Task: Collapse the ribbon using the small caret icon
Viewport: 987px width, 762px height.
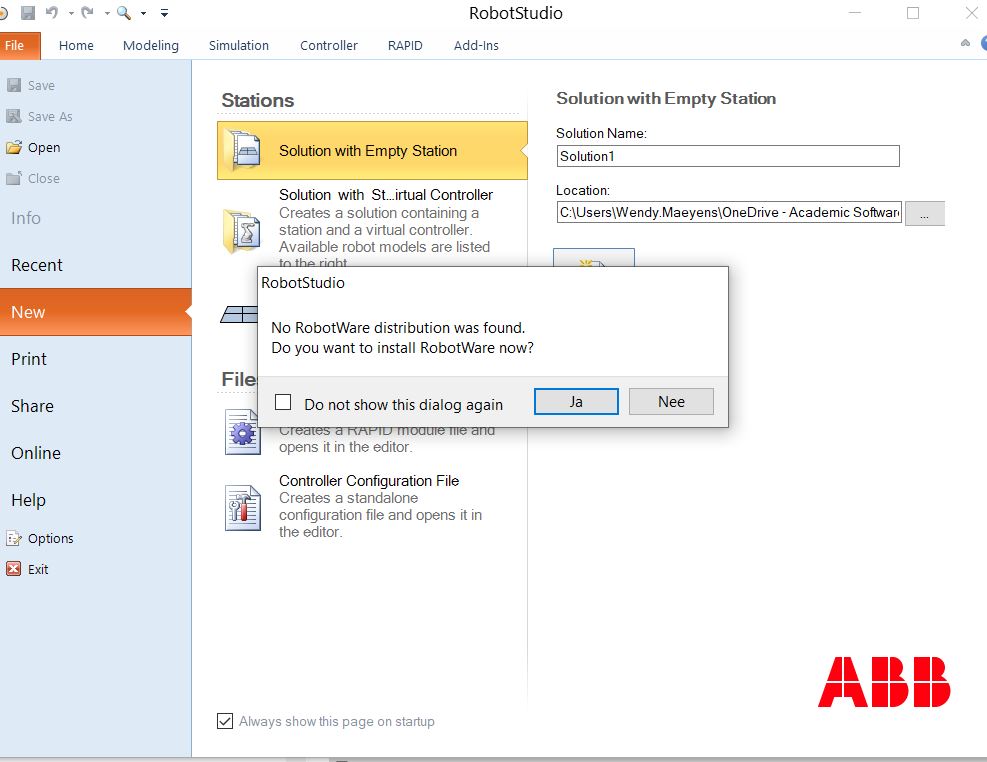Action: point(965,43)
